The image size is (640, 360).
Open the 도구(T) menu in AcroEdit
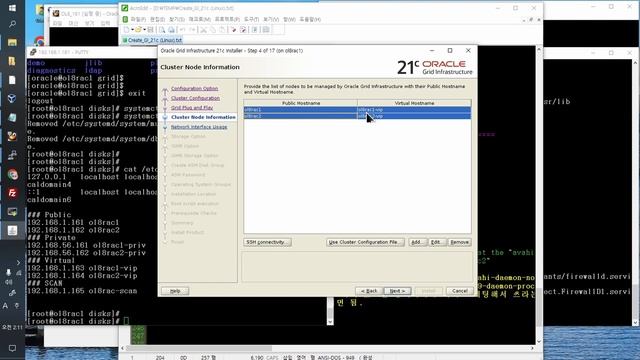(251, 19)
